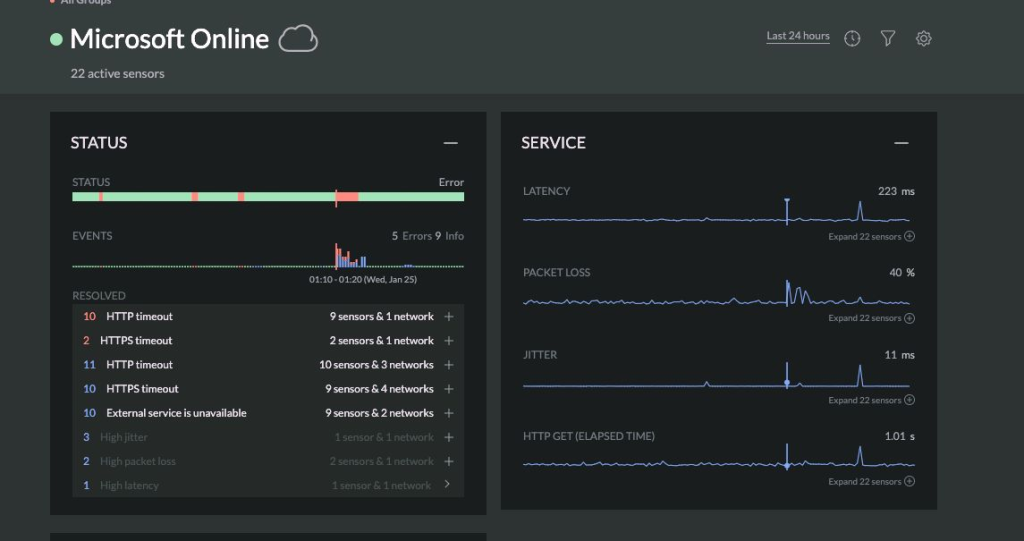Expand 22 sensors under LATENCY chart

point(871,237)
